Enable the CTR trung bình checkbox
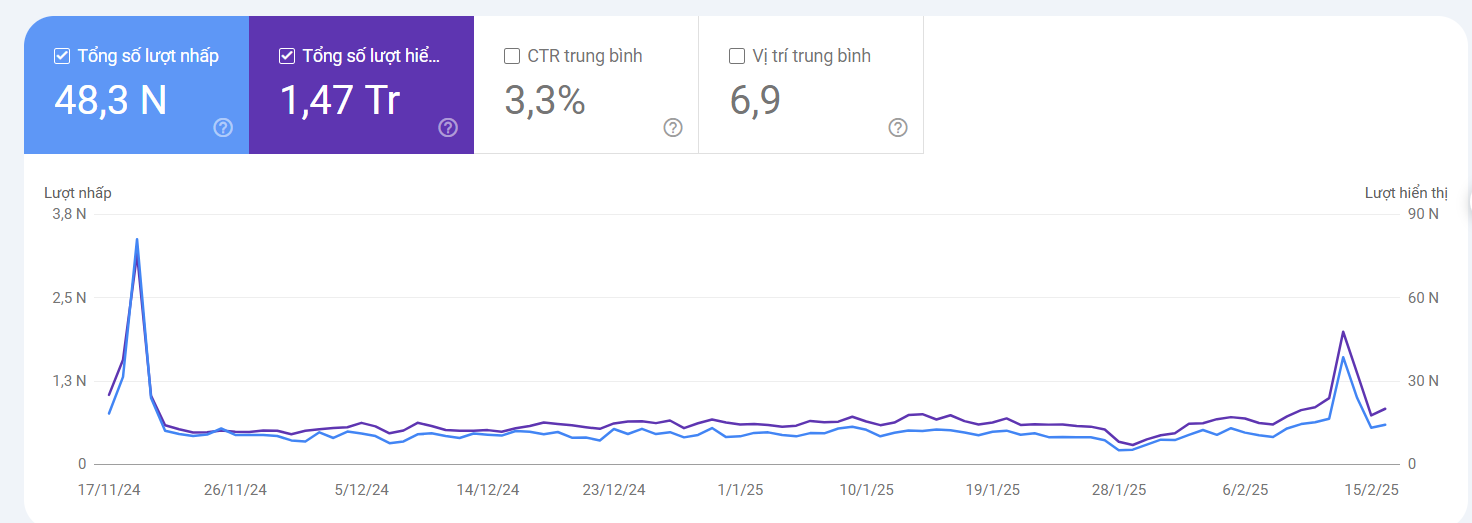 (x=512, y=56)
